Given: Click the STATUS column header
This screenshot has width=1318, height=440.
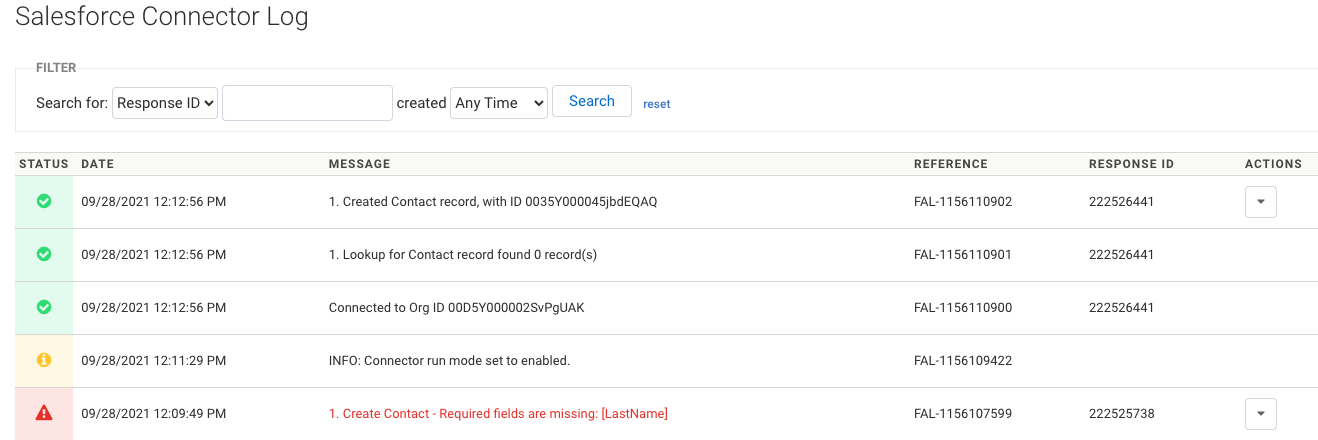Looking at the screenshot, I should pos(44,164).
